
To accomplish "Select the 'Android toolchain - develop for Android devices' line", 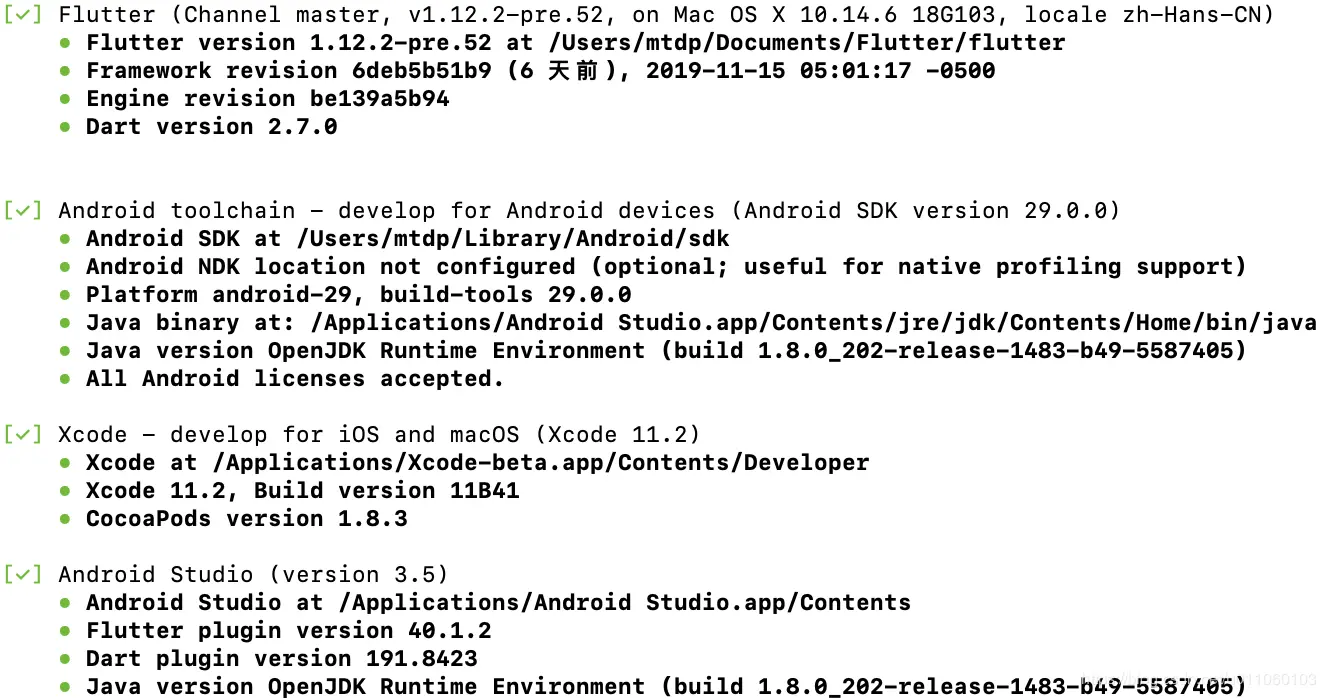I will pos(589,211).
